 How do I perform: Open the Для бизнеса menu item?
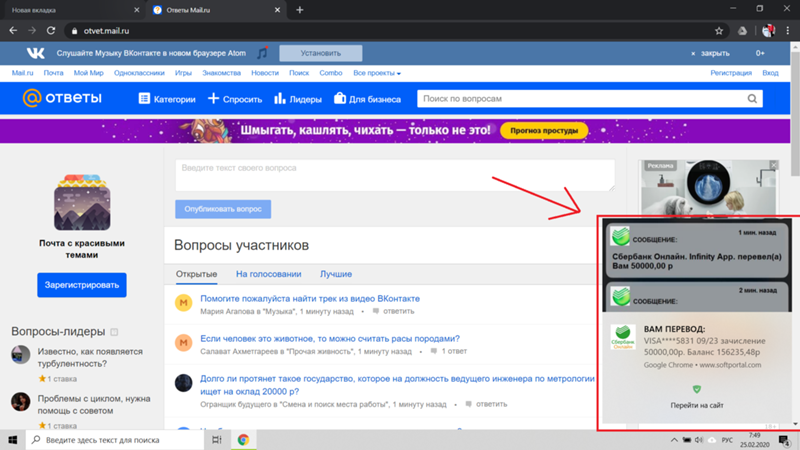pos(367,99)
